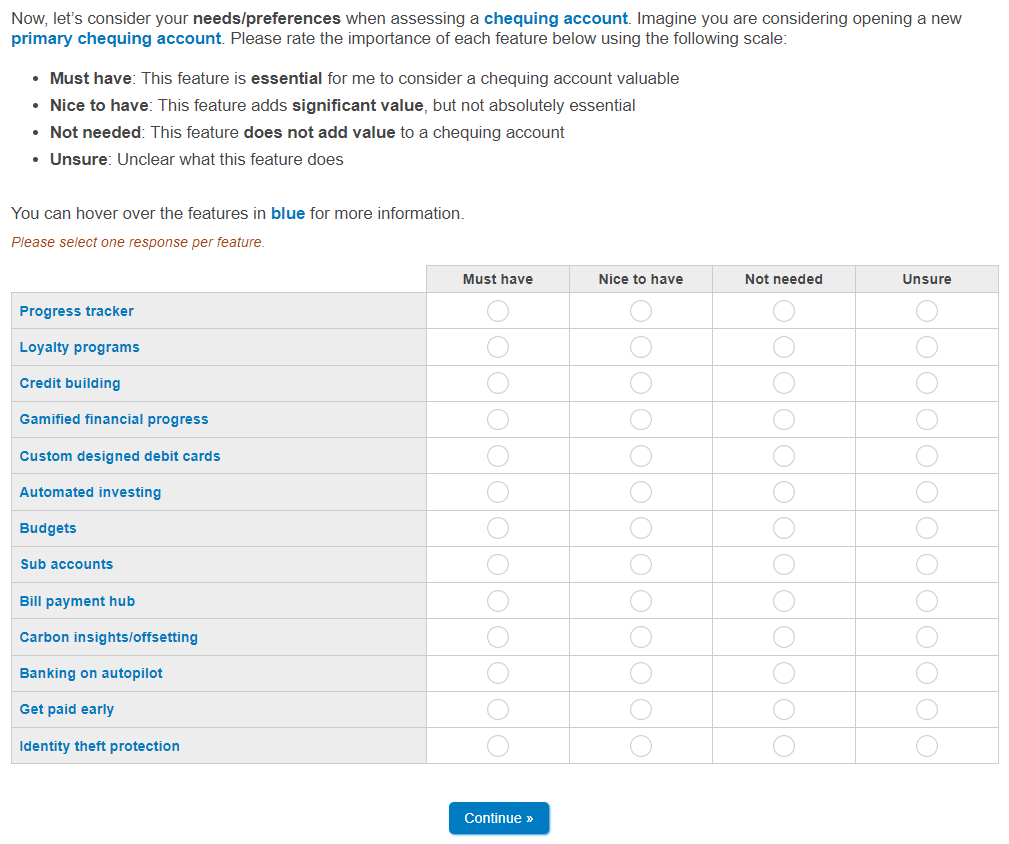
Task: Click the Progress tracker feature label
Action: [77, 311]
